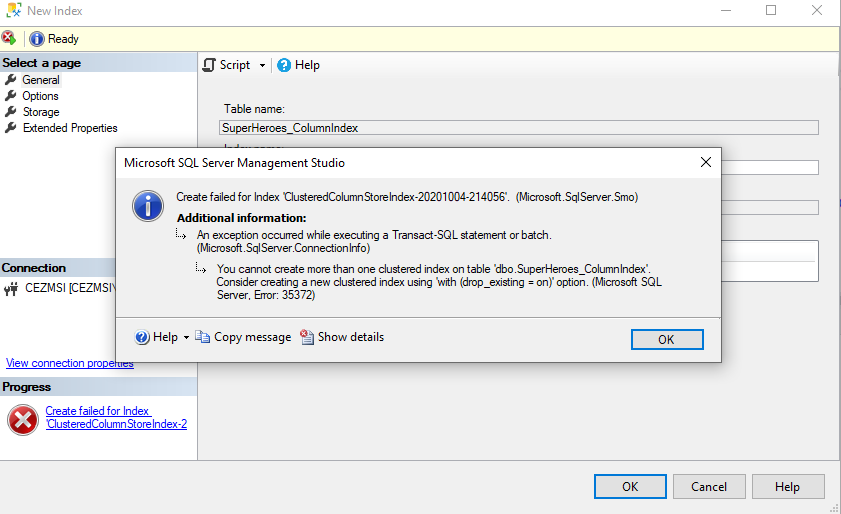This screenshot has width=841, height=514.
Task: Click the red failure icon in Progress
Action: [x=23, y=420]
